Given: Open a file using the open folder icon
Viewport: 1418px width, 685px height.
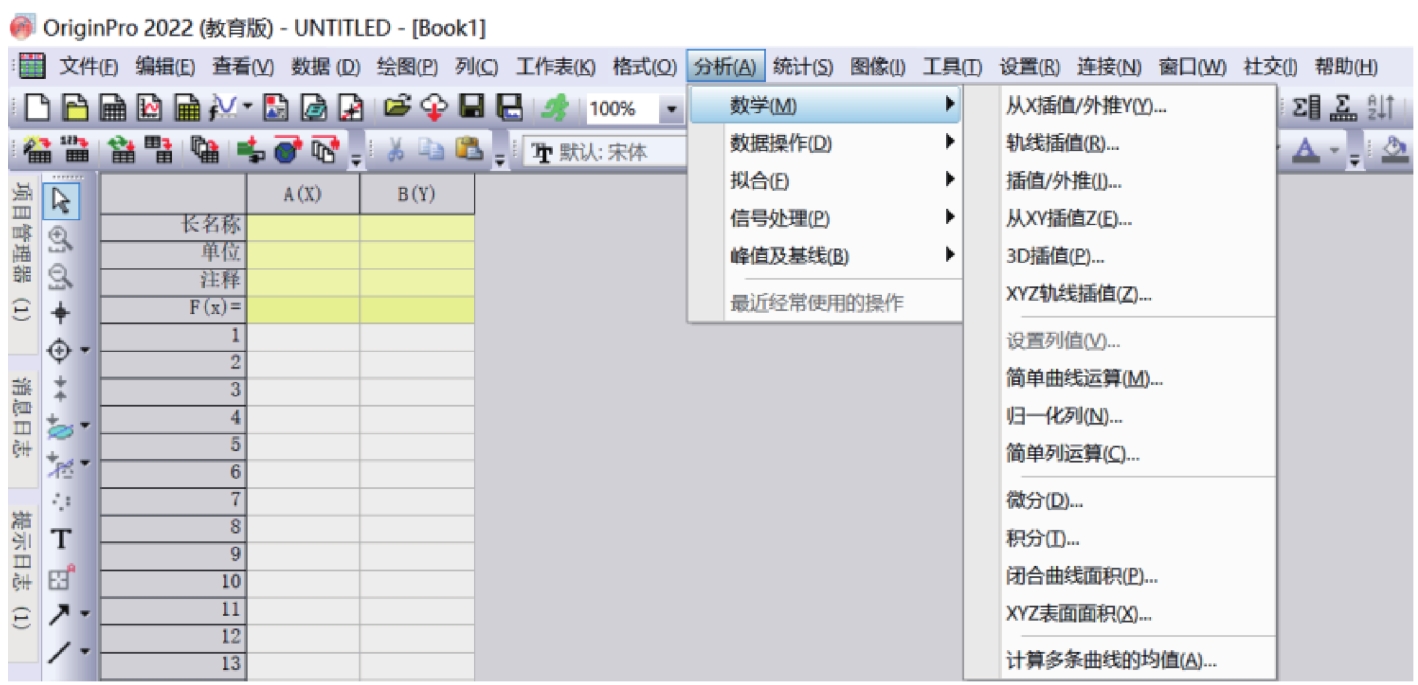Looking at the screenshot, I should tap(398, 107).
